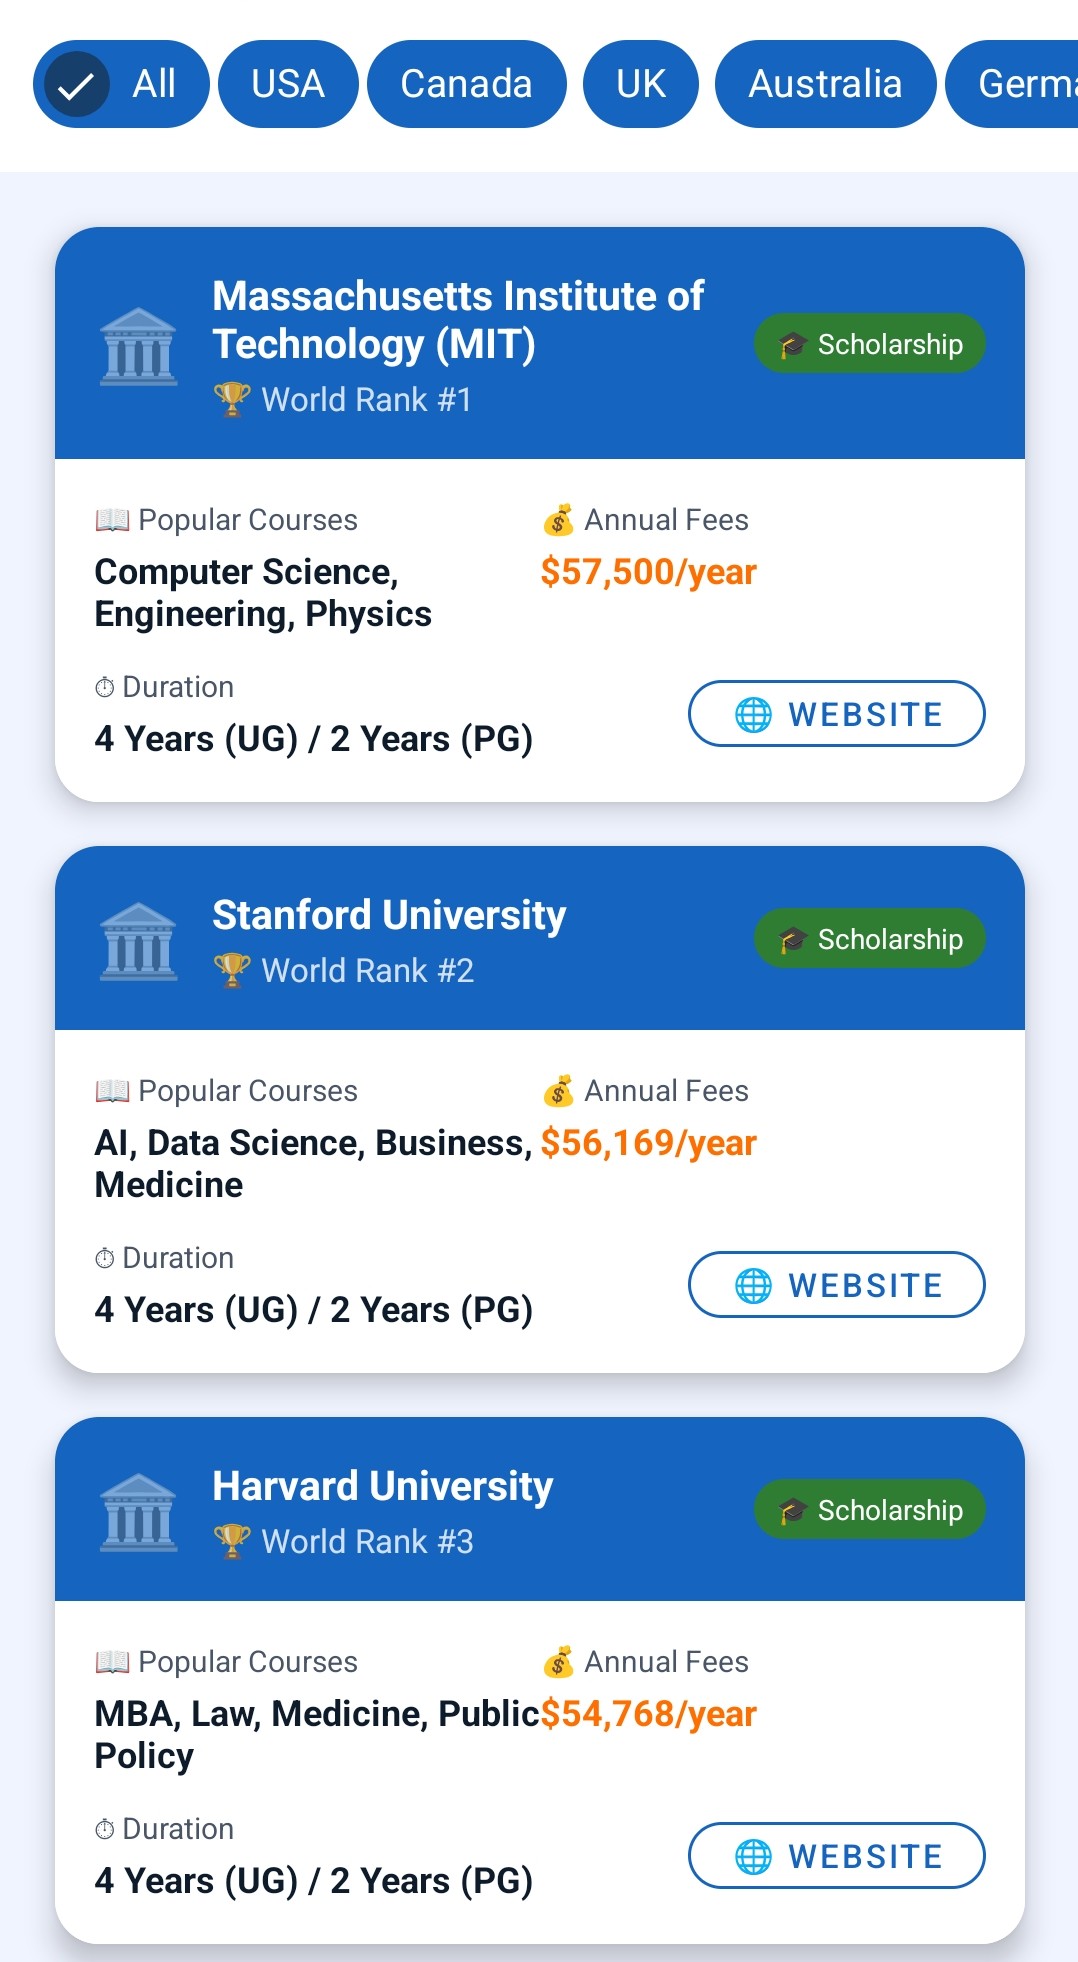Toggle the checked All filter chip
This screenshot has height=1962, width=1078.
point(121,84)
